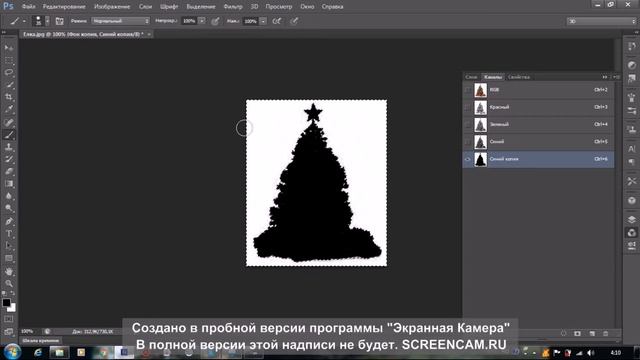
Task: Select the Hand tool
Action: point(9,271)
